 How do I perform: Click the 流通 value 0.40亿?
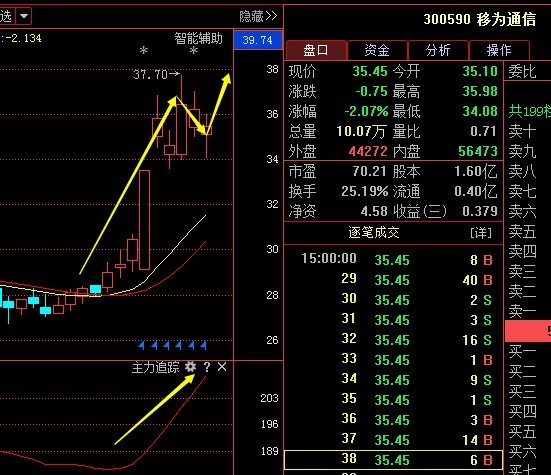(x=476, y=191)
